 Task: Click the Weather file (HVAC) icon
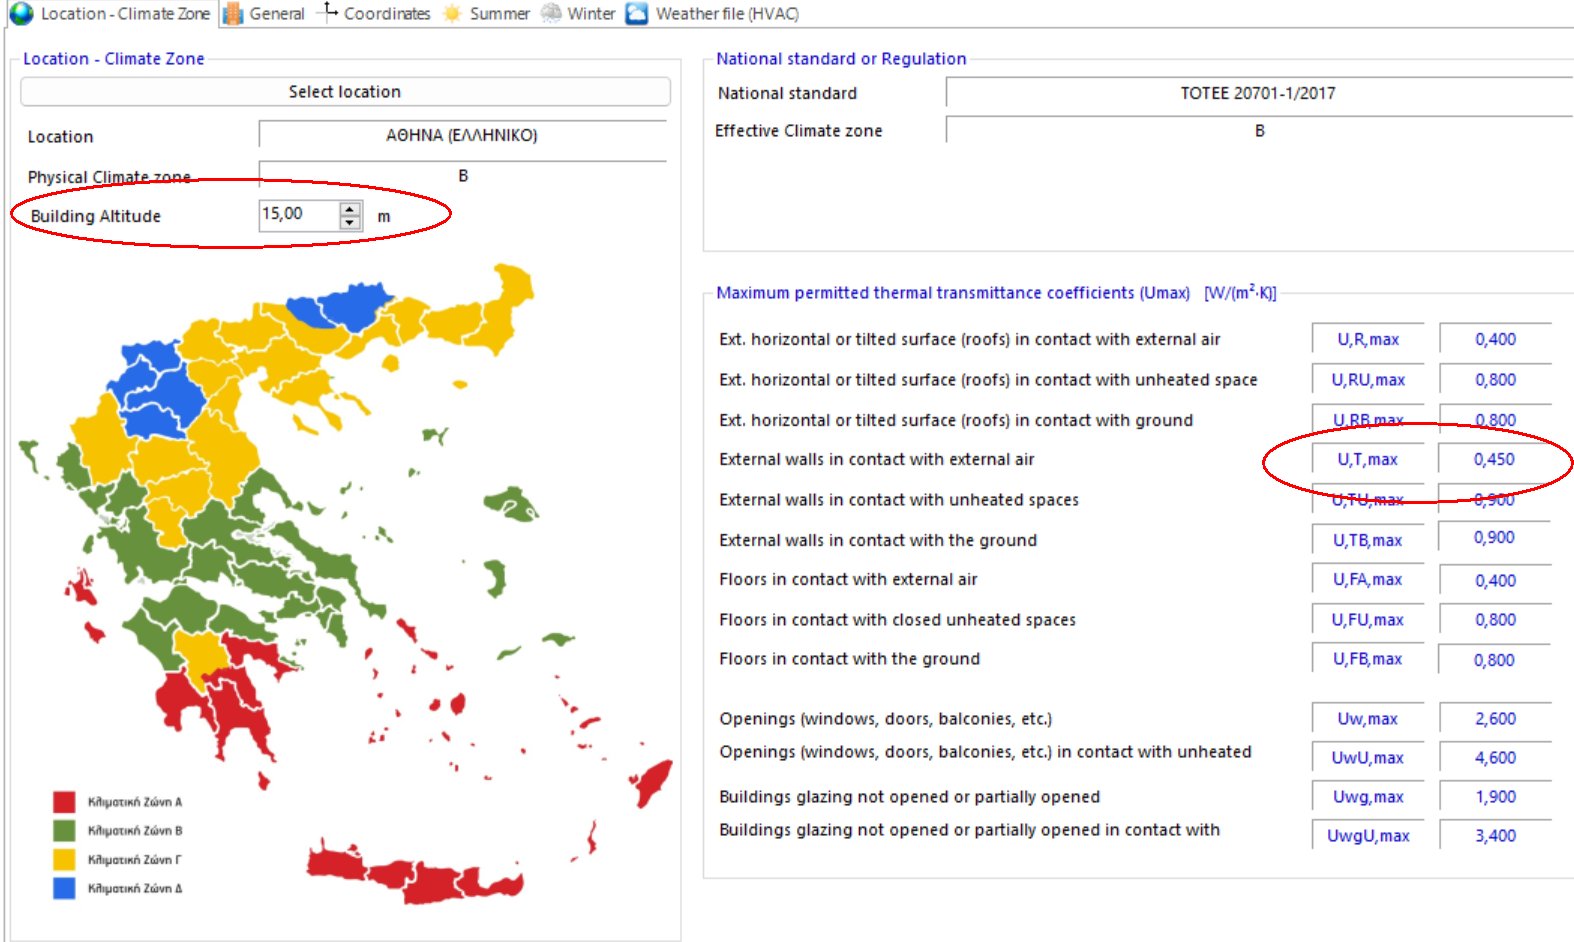point(637,14)
